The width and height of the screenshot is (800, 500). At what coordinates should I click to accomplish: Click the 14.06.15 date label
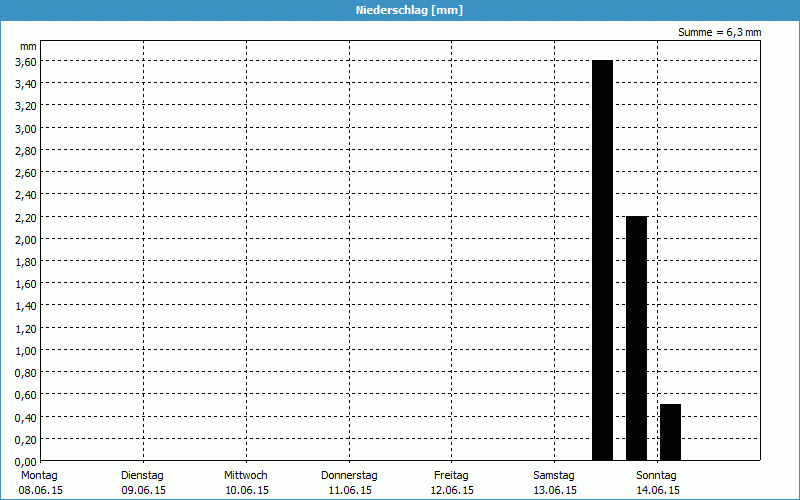(658, 490)
